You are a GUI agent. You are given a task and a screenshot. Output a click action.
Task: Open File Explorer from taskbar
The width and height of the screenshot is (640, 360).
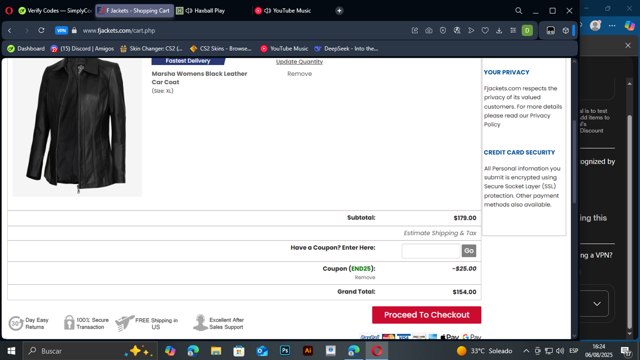click(x=216, y=351)
